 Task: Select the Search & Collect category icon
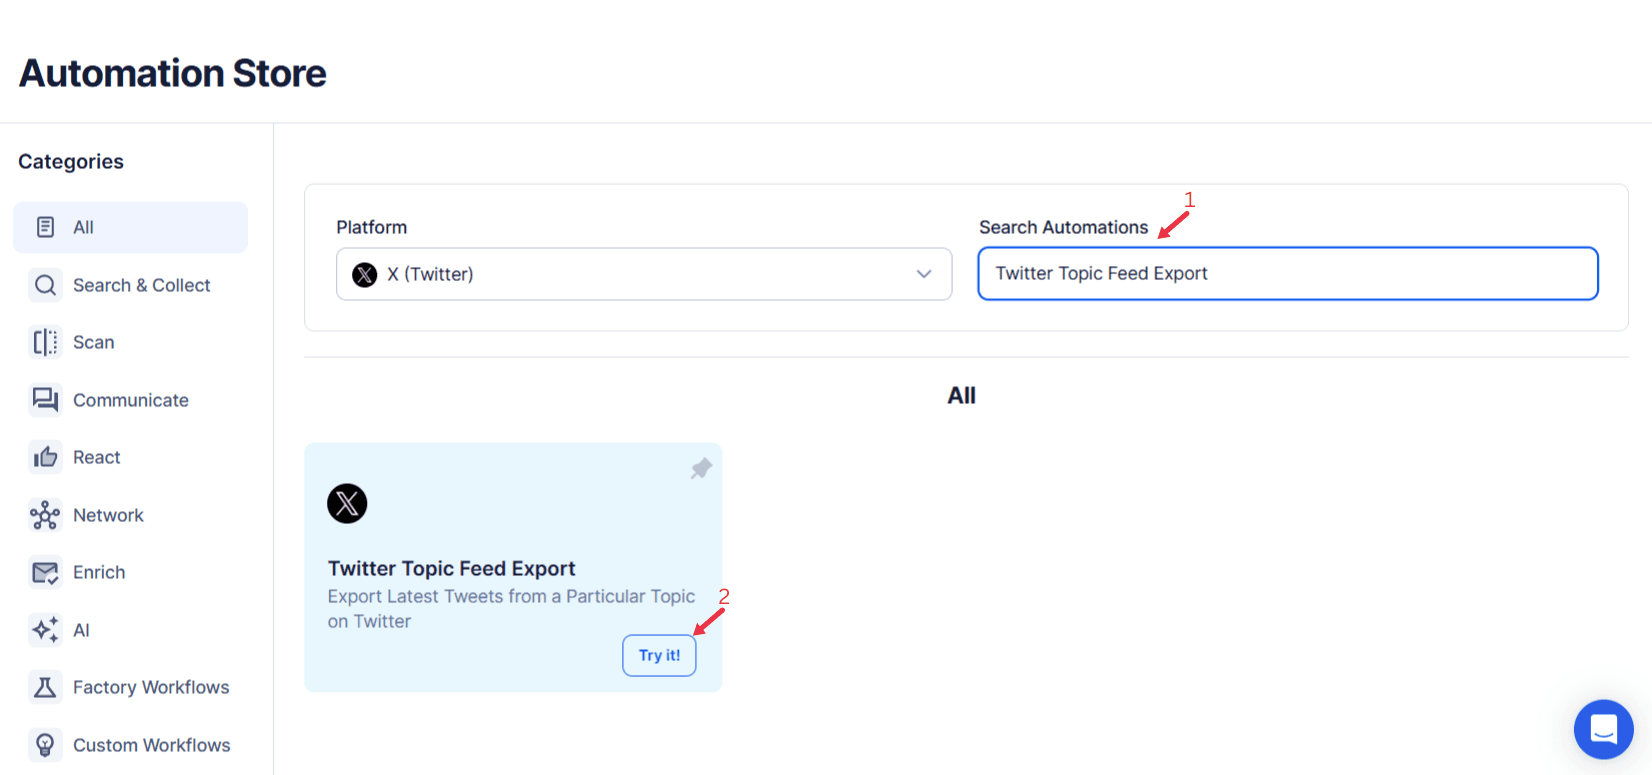45,285
